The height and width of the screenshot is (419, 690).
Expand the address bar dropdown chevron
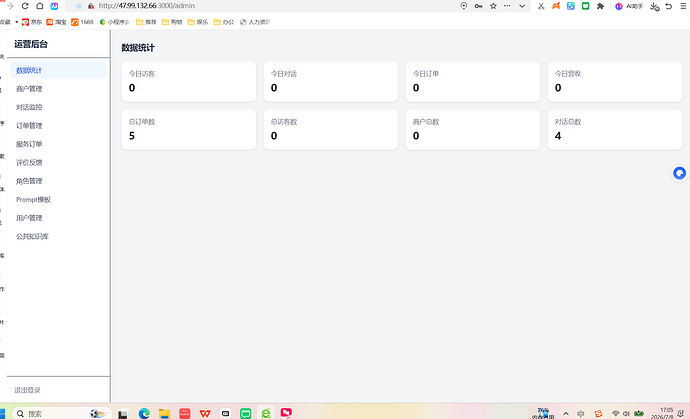click(x=522, y=6)
